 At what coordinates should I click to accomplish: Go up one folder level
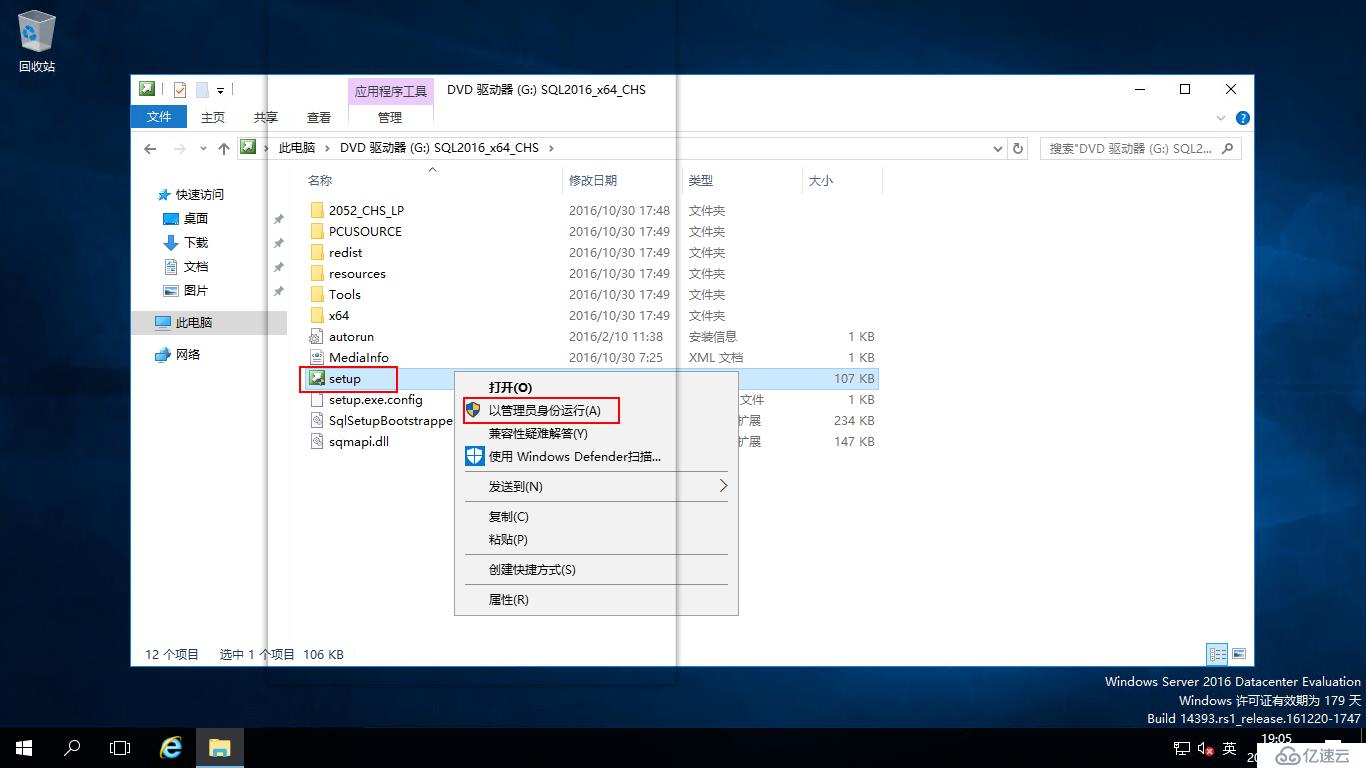tap(224, 148)
